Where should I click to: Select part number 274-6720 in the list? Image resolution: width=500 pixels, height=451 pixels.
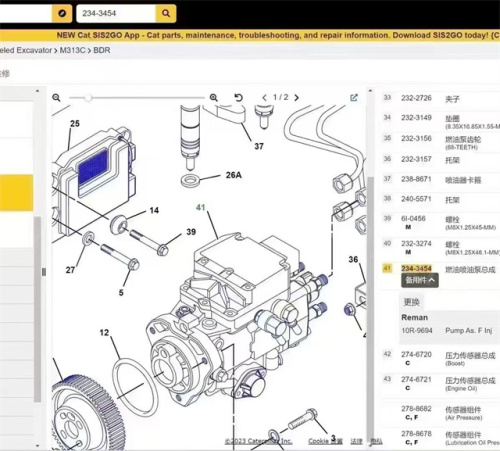pyautogui.click(x=416, y=354)
